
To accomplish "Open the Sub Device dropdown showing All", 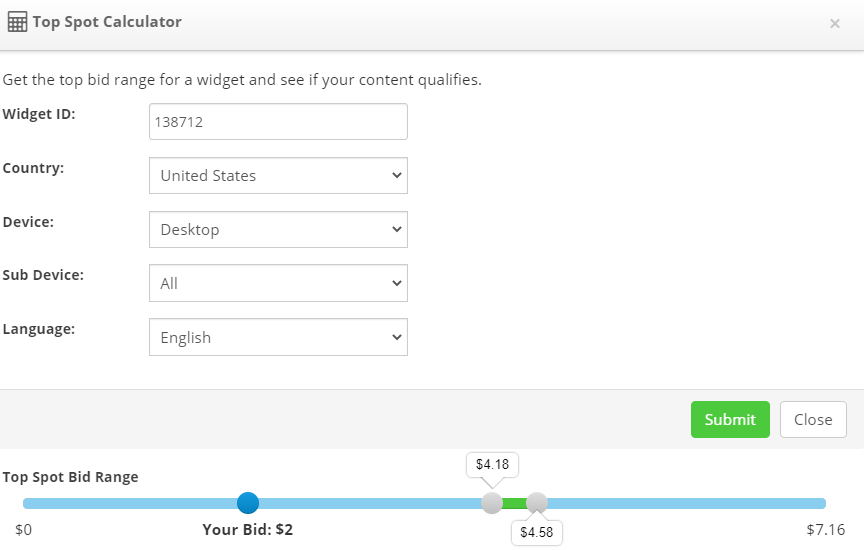I will point(278,283).
